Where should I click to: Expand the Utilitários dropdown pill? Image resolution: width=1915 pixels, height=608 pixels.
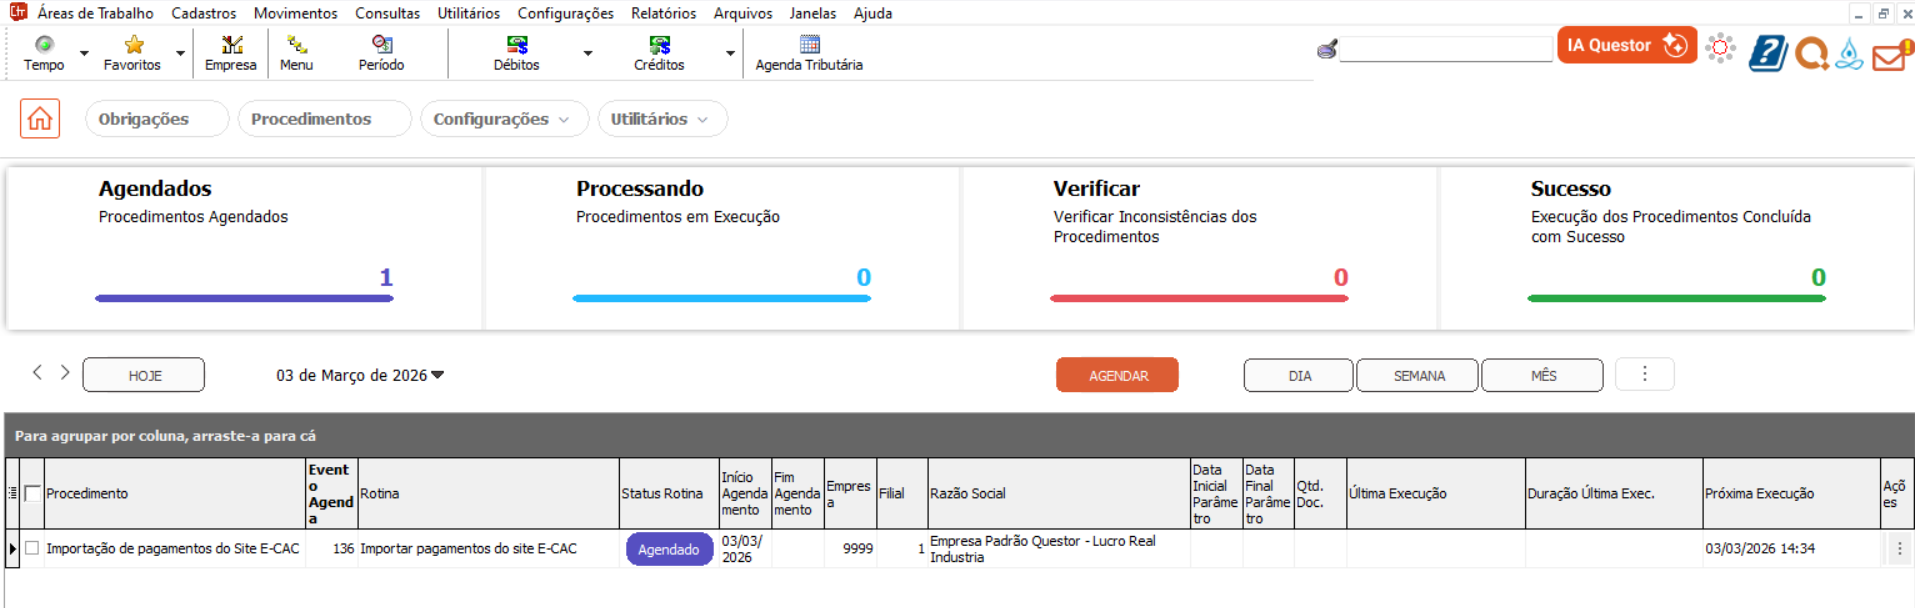point(661,119)
